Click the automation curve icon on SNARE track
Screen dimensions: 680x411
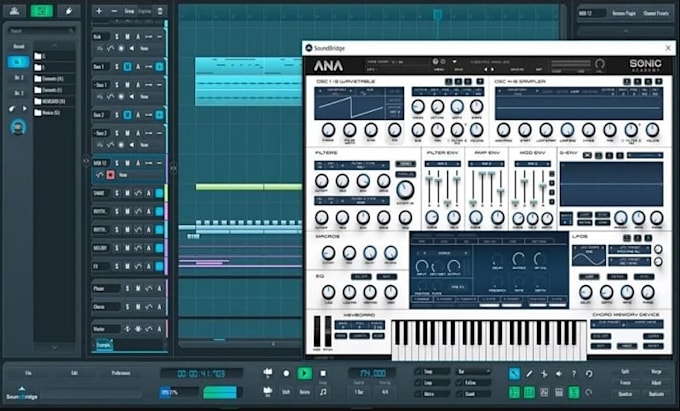[138, 193]
